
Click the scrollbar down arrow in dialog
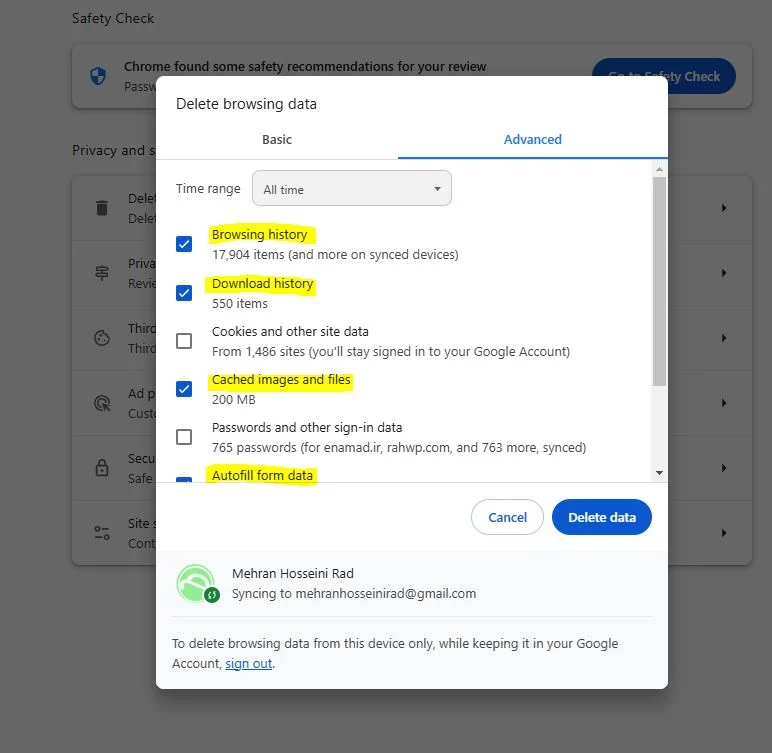click(x=659, y=472)
